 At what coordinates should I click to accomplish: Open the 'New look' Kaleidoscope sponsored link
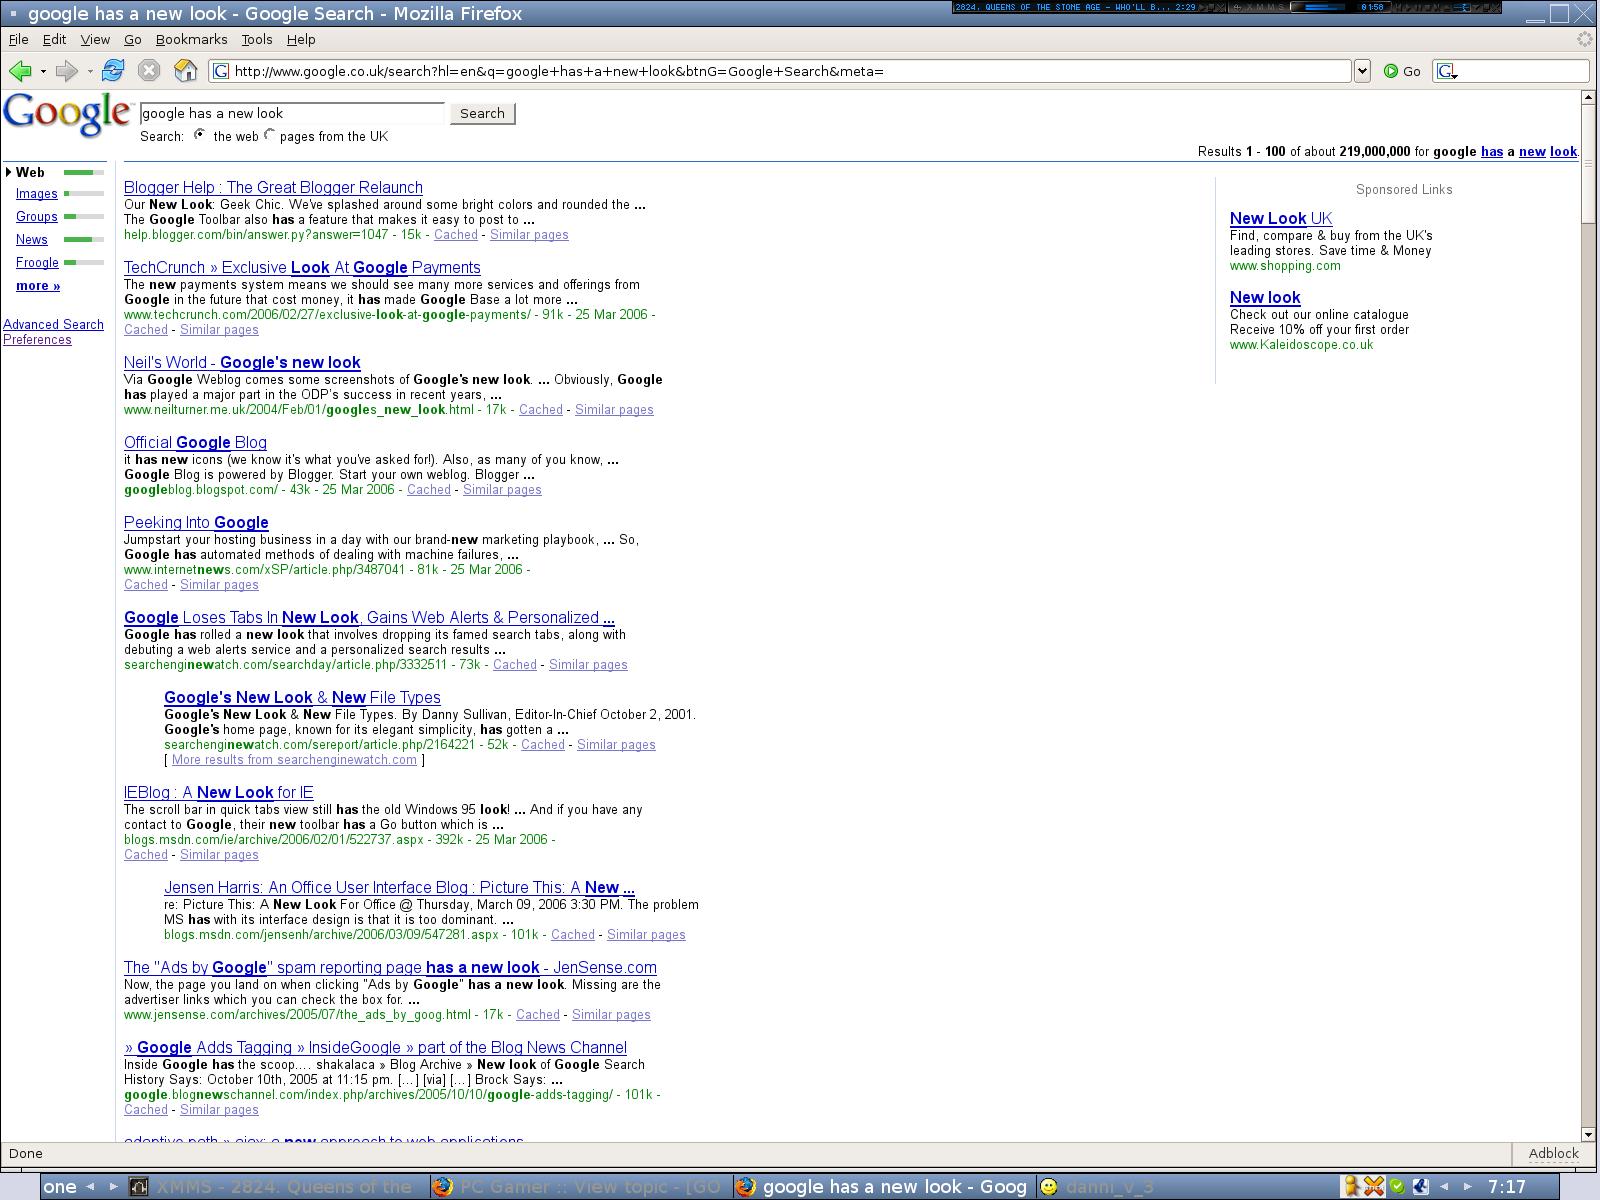coord(1265,297)
